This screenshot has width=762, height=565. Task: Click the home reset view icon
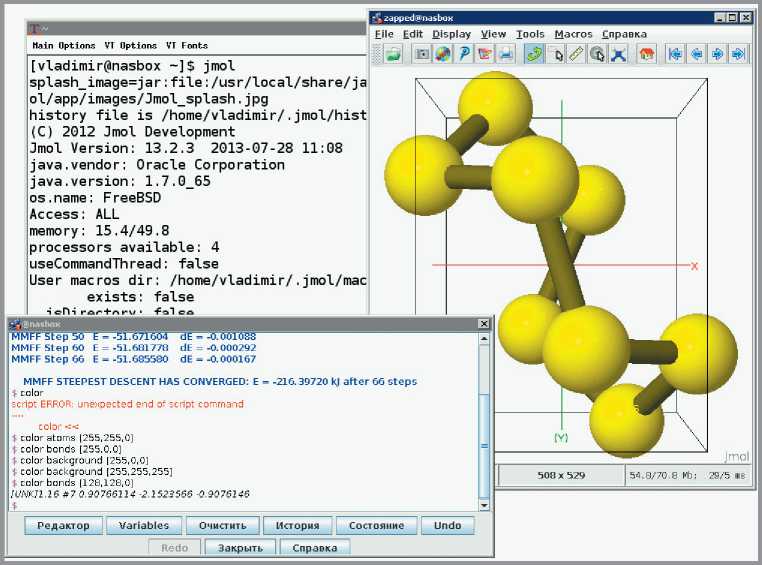[x=646, y=54]
